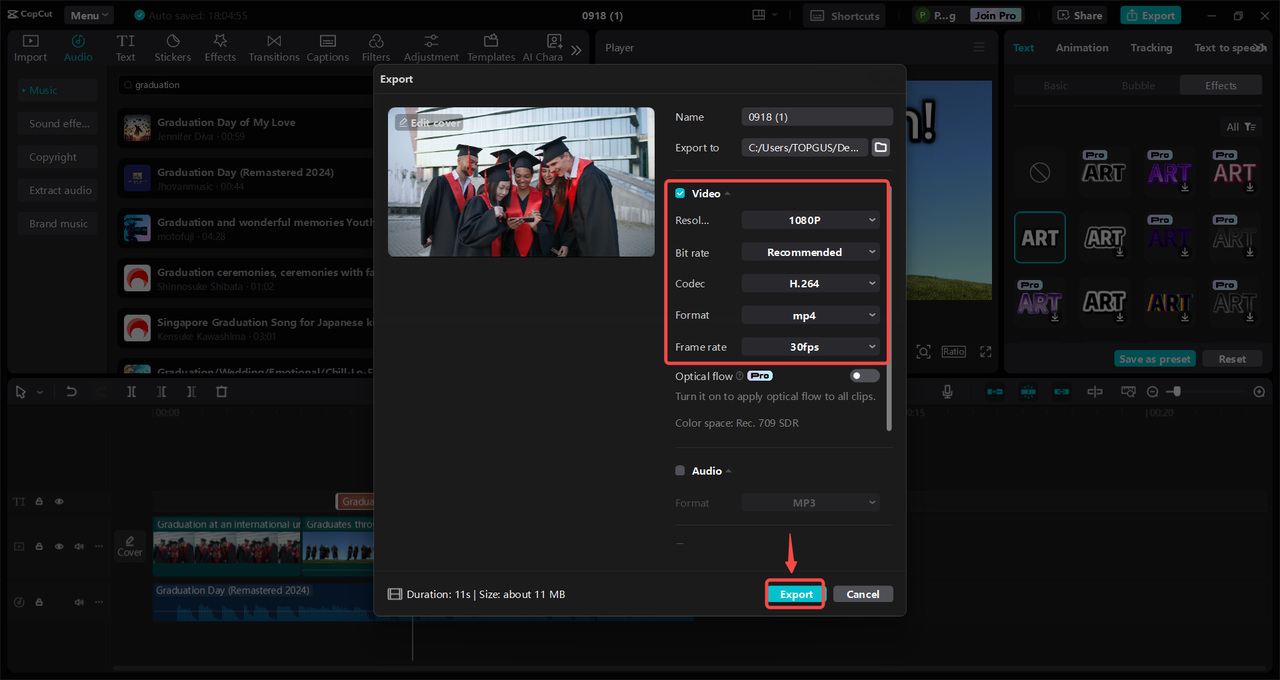Image resolution: width=1280 pixels, height=680 pixels.
Task: Open the Adjustment panel
Action: [x=431, y=48]
